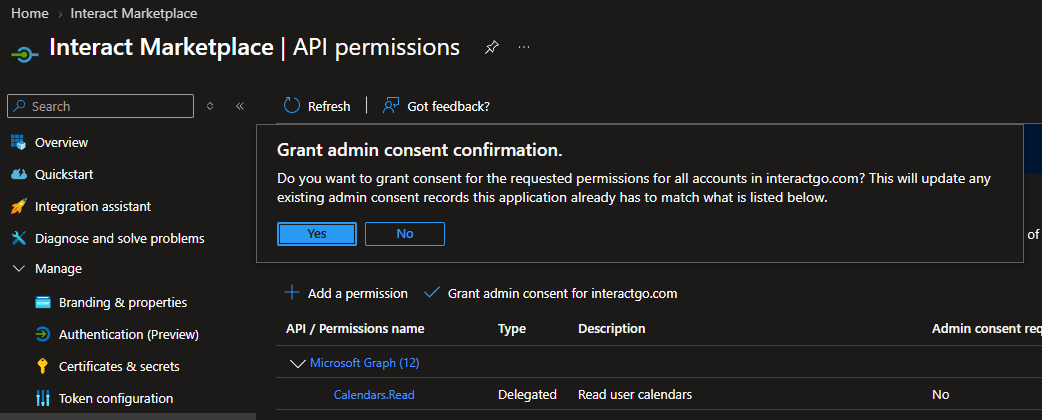Open Authentication (Preview) menu item
1042x420 pixels.
(129, 334)
